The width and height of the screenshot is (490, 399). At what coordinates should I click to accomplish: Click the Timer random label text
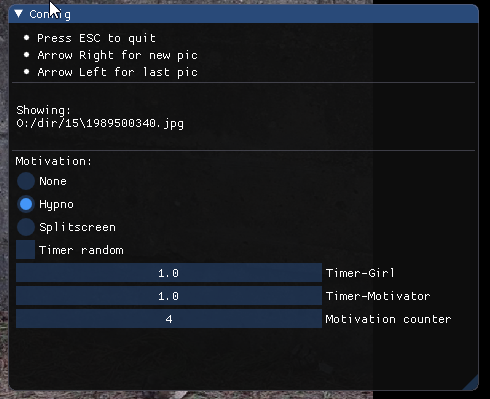pyautogui.click(x=81, y=250)
